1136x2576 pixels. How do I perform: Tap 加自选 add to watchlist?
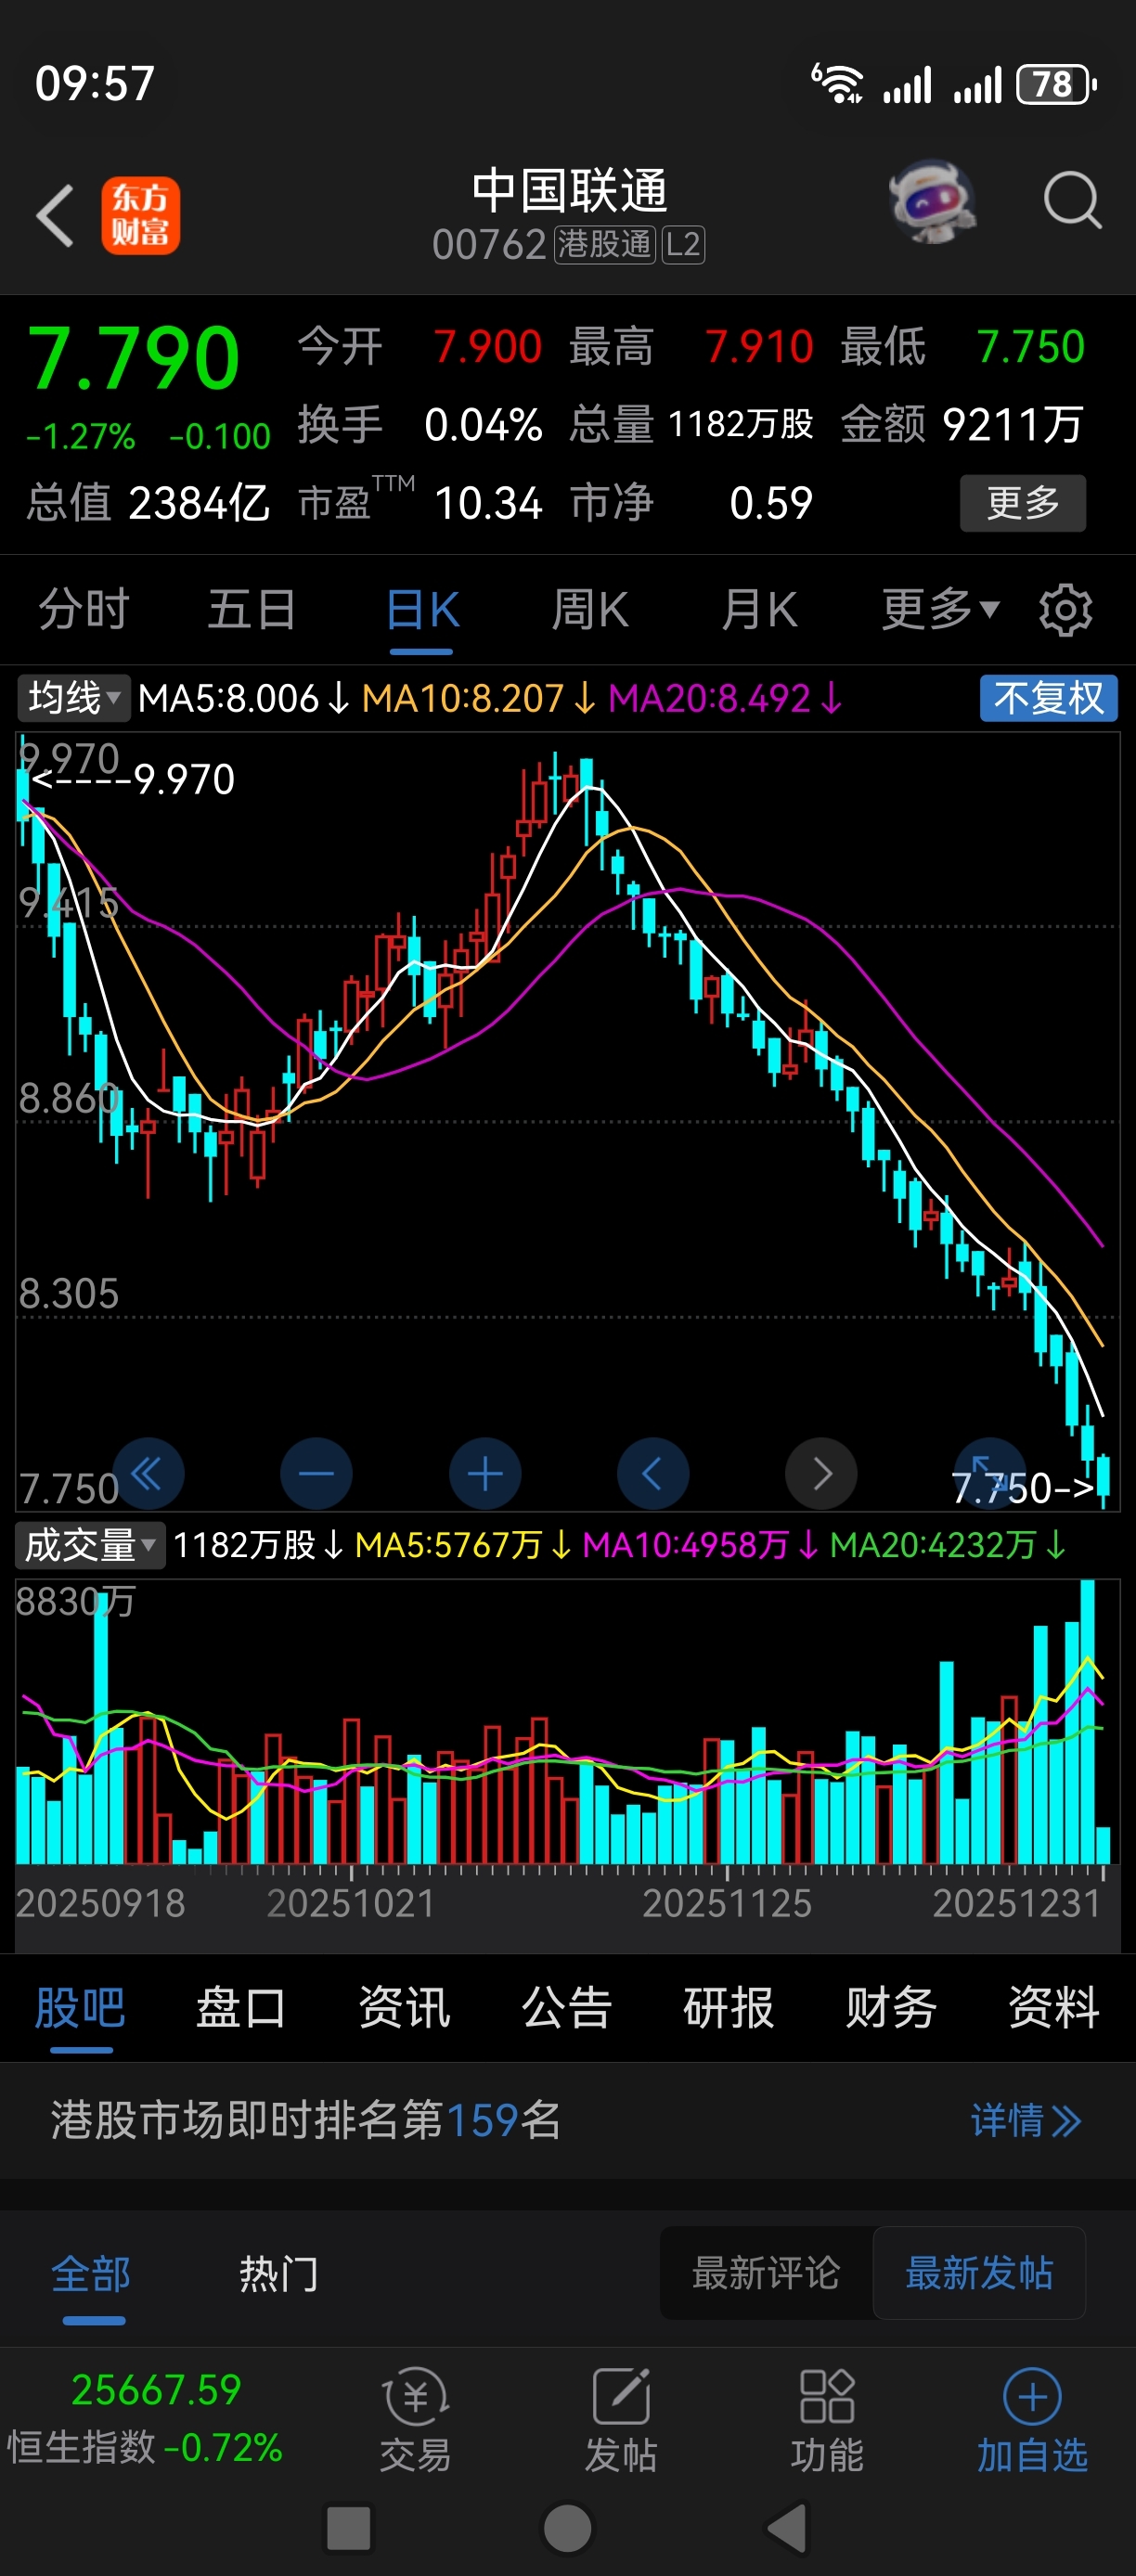coord(1032,2419)
